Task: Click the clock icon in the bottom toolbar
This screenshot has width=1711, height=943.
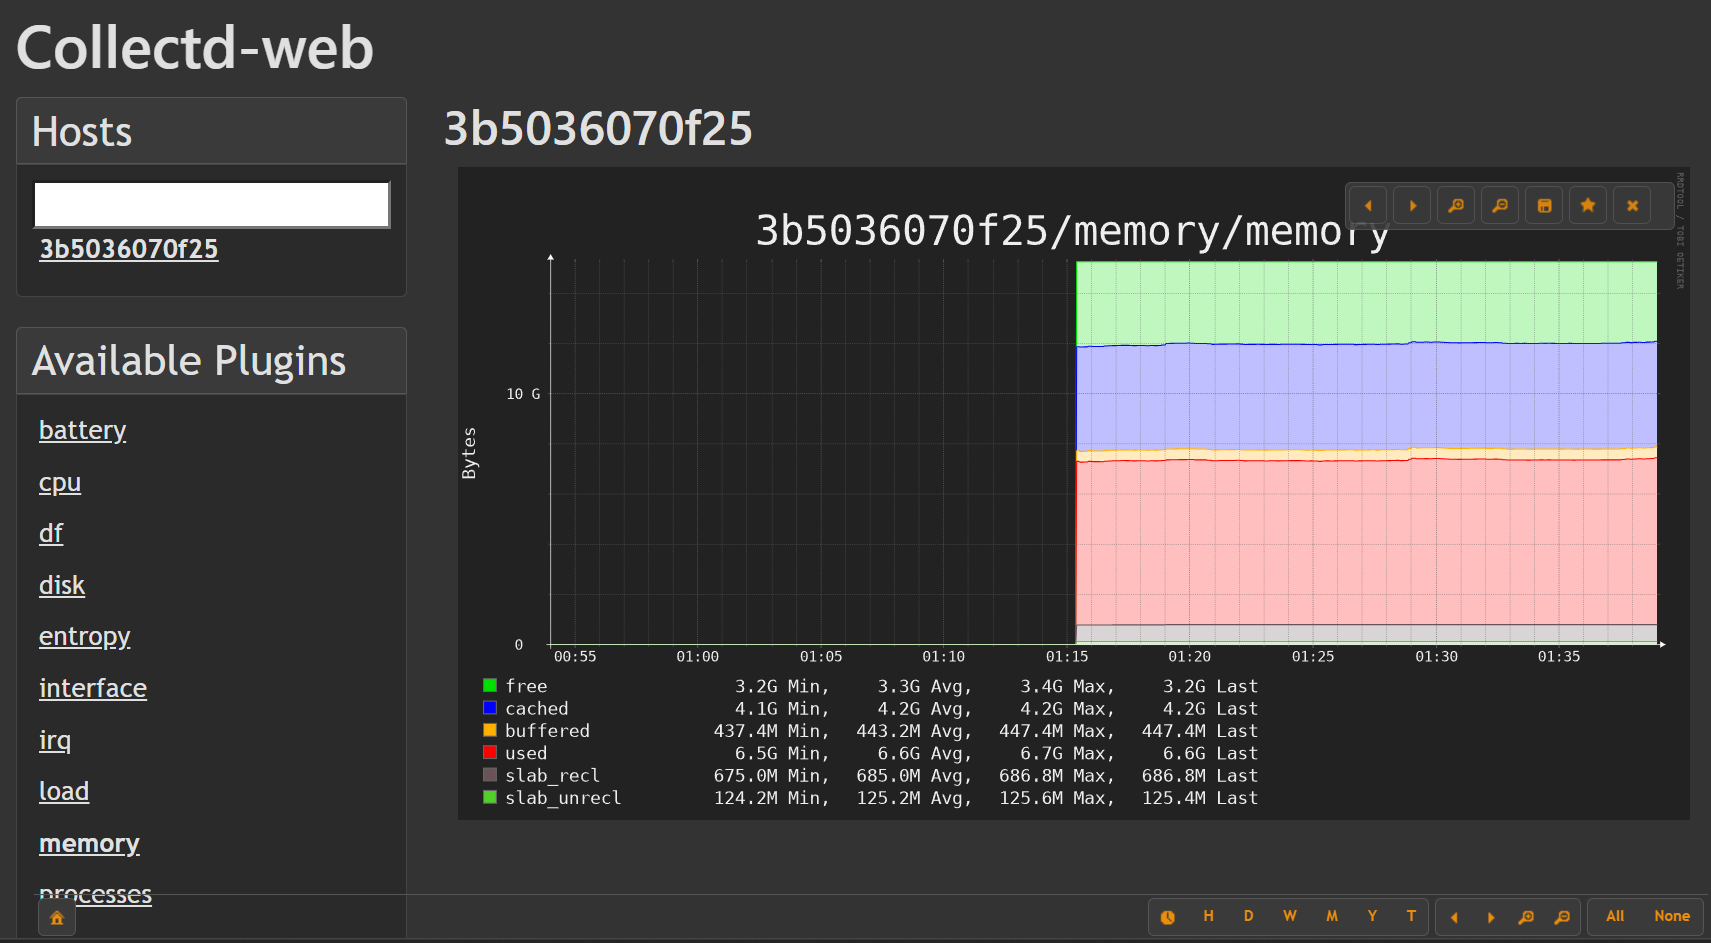Action: [1168, 917]
